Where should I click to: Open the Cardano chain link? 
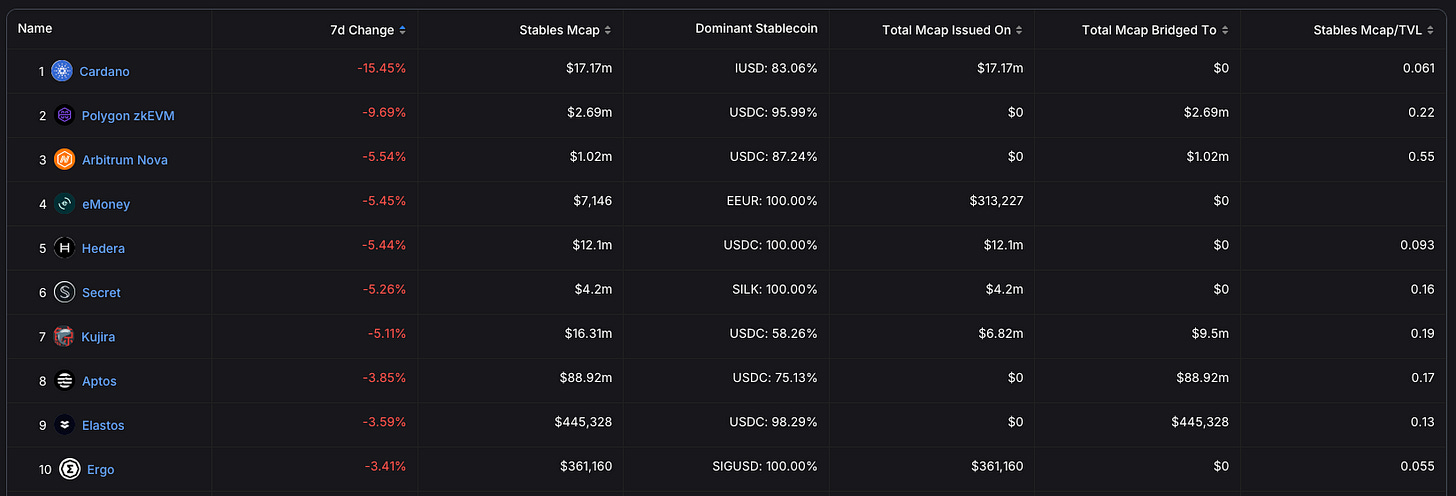(x=105, y=72)
